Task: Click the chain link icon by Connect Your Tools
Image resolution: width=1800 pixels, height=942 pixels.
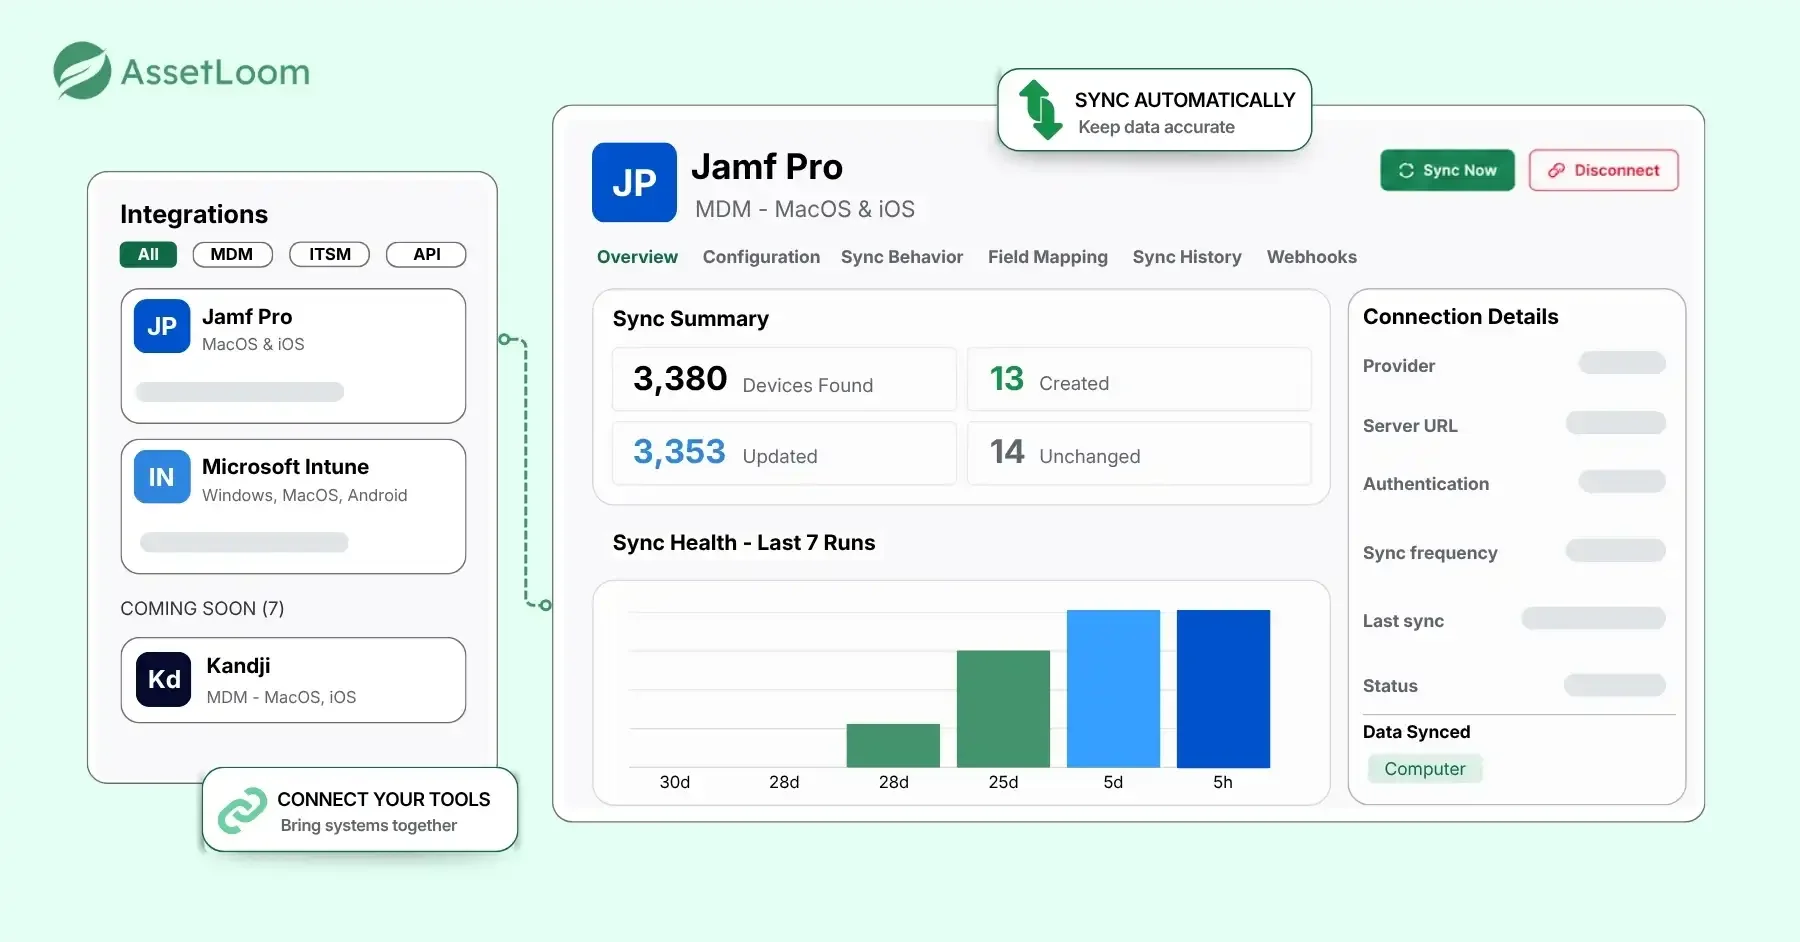Action: pos(243,810)
